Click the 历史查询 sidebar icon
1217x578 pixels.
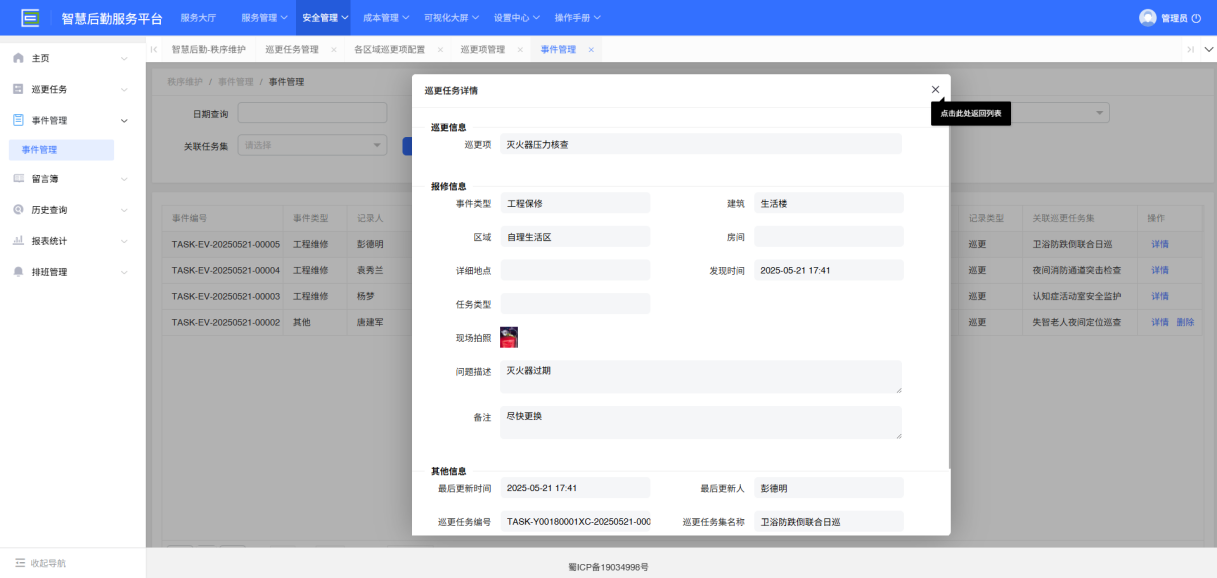tap(18, 210)
